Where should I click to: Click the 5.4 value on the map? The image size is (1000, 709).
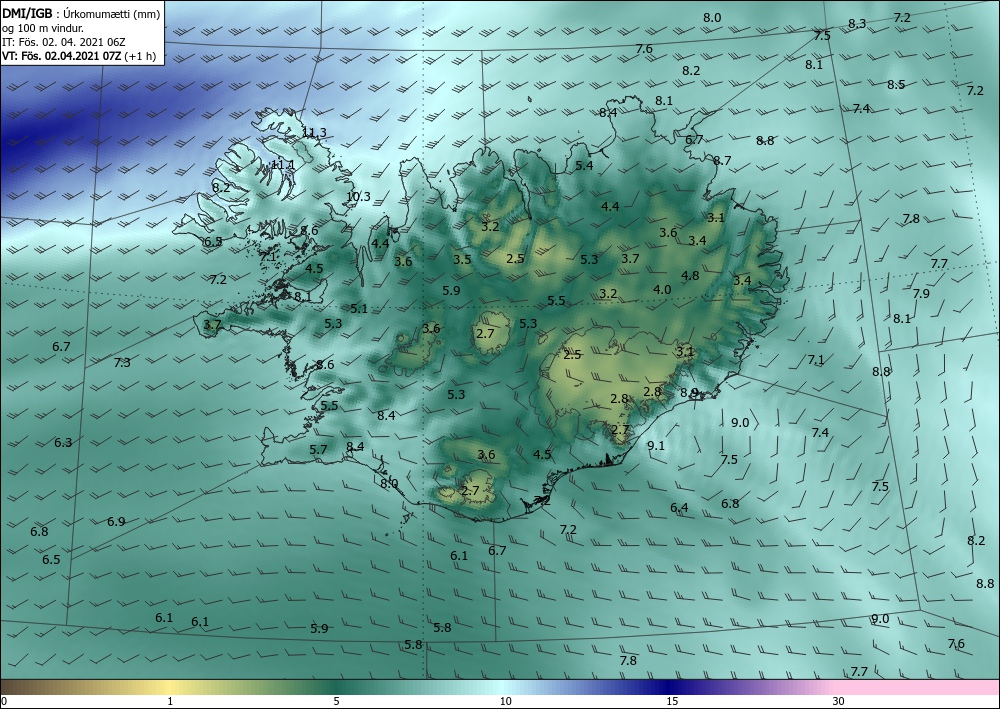coord(584,166)
